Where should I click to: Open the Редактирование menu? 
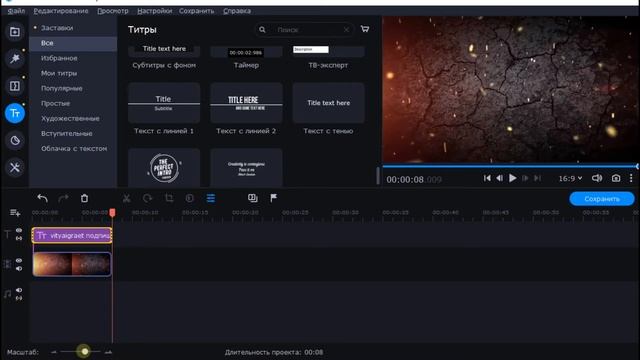[x=61, y=11]
